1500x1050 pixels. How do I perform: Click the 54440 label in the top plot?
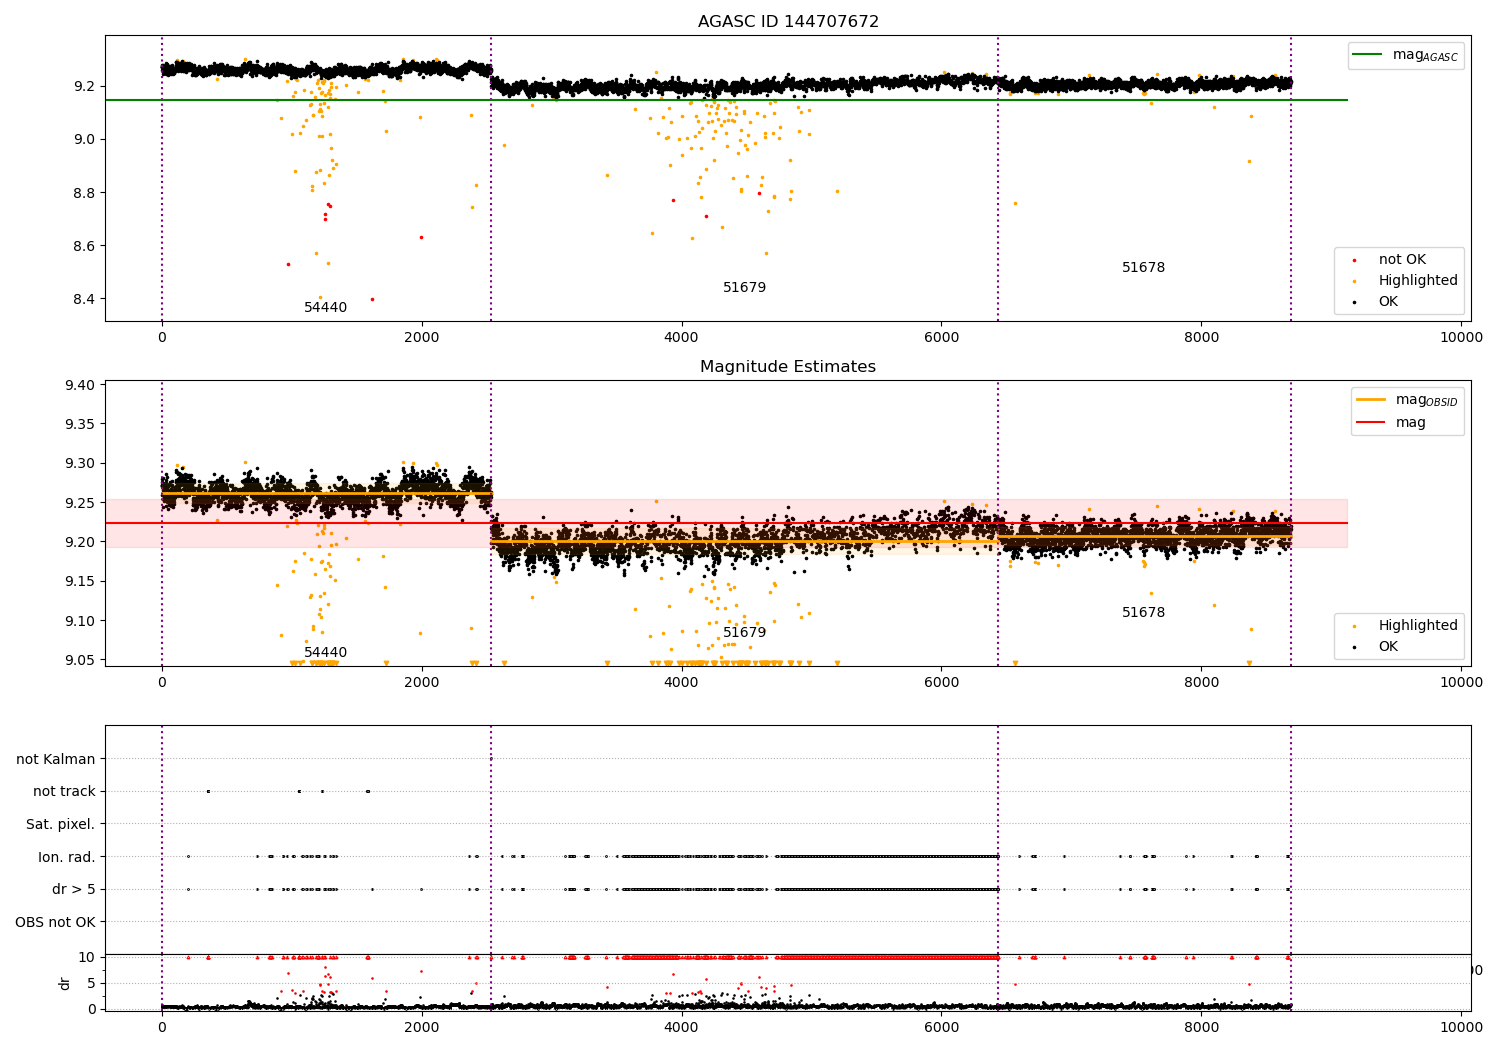[325, 308]
